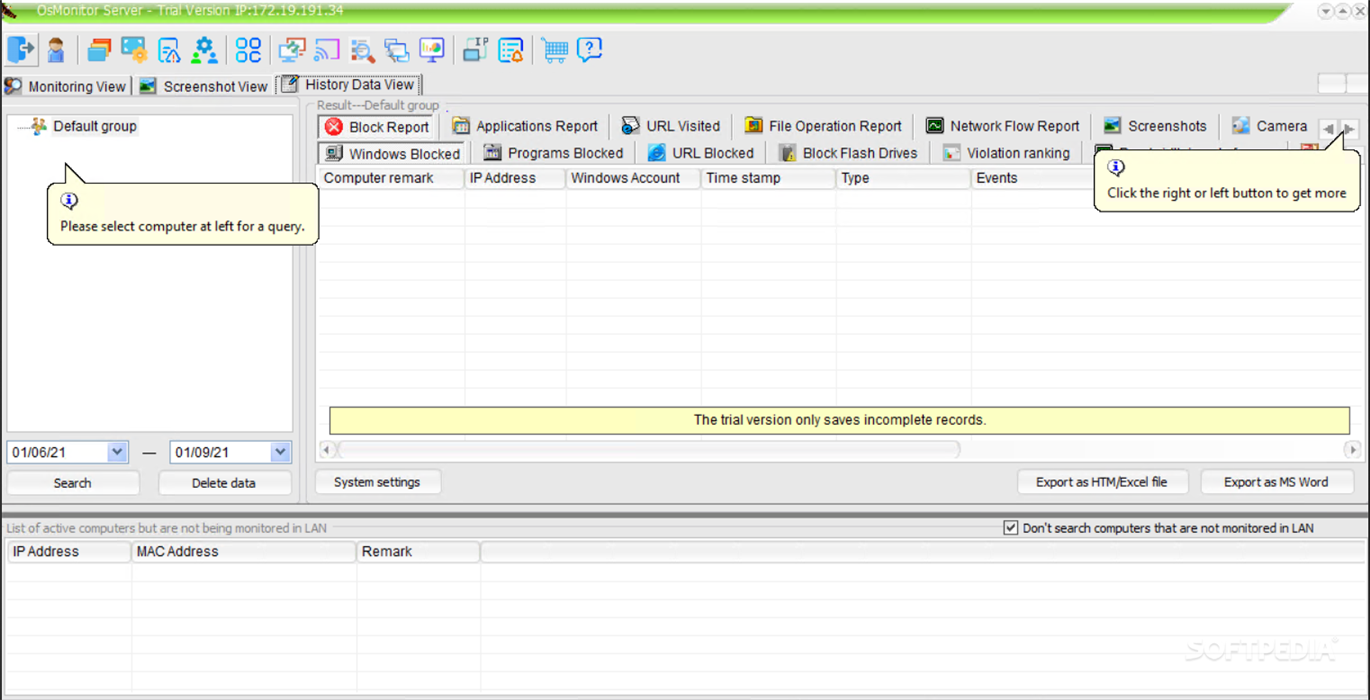The width and height of the screenshot is (1370, 700).
Task: Click Export as HTM/Excel file
Action: click(x=1101, y=482)
